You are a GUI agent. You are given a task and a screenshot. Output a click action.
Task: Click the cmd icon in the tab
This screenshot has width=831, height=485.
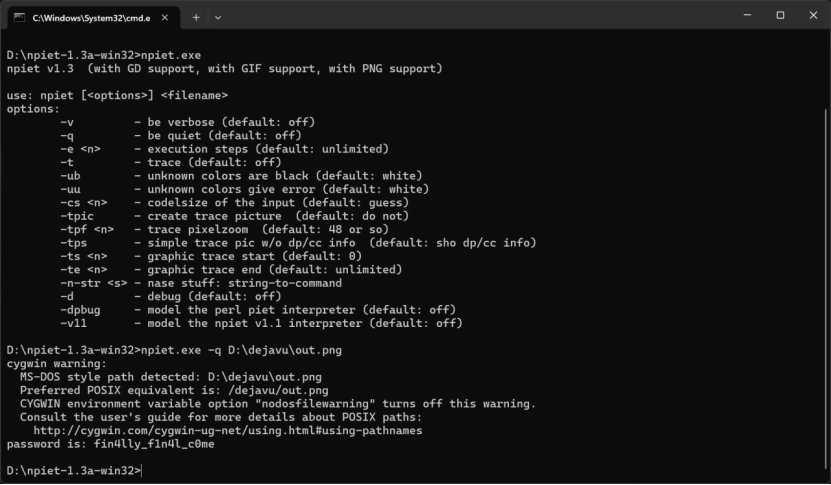click(x=19, y=17)
